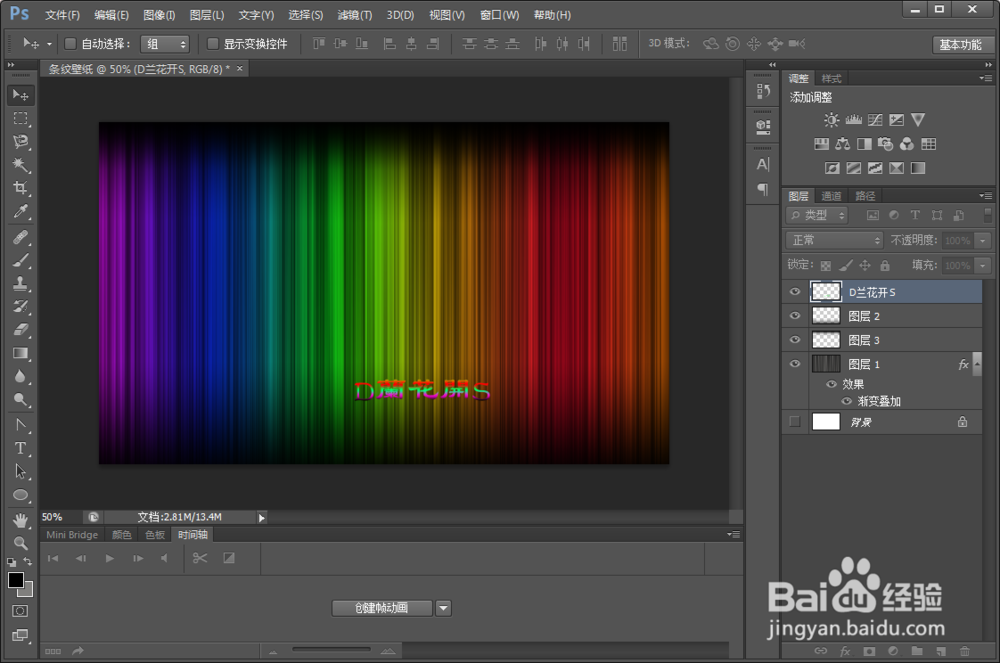Open the 图像(I) menu

(x=159, y=15)
